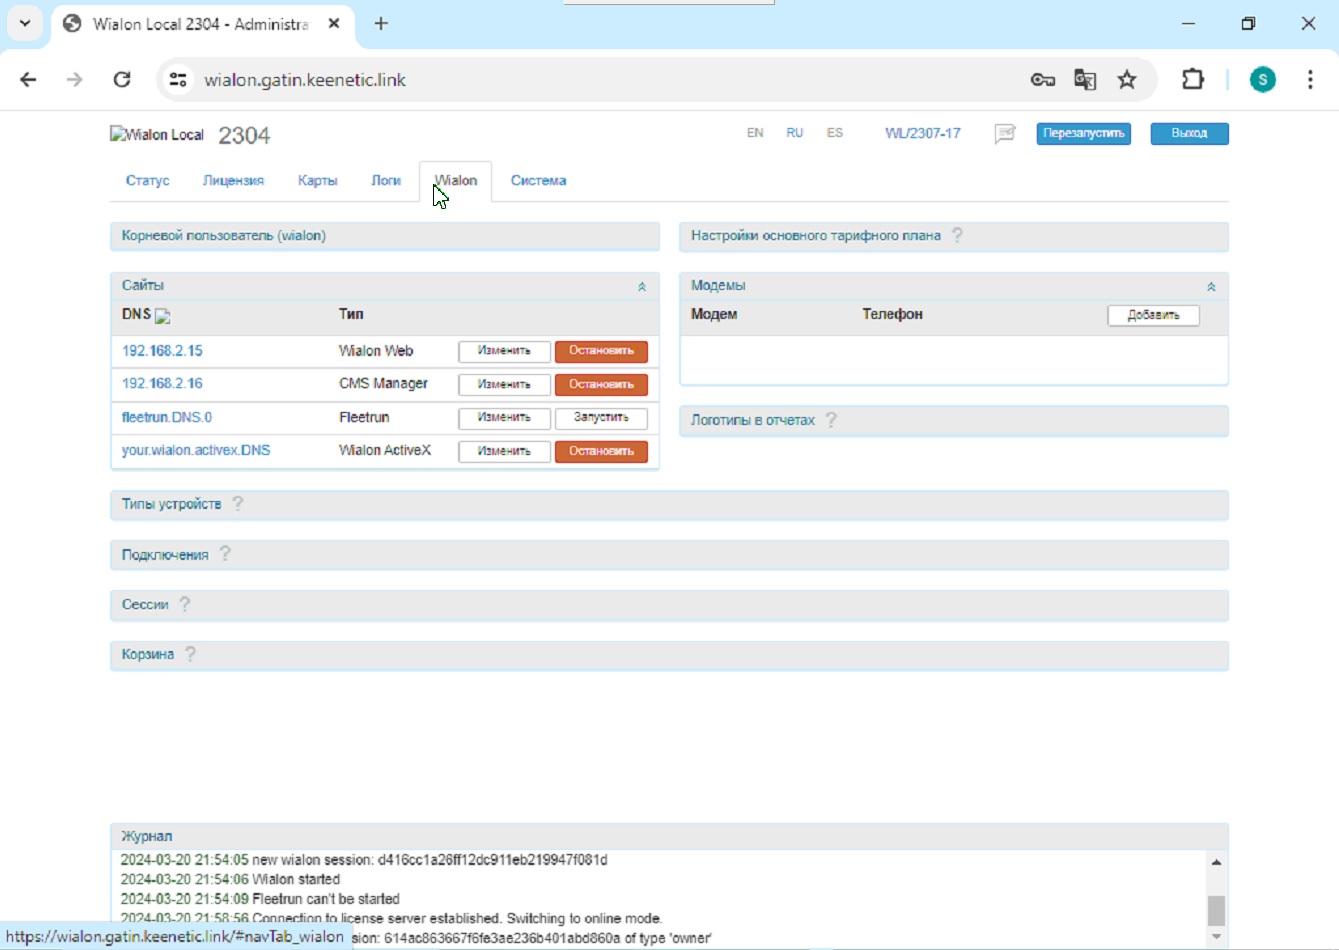Screen dimensions: 1339x950
Task: Open the Логи tab
Action: coord(386,181)
